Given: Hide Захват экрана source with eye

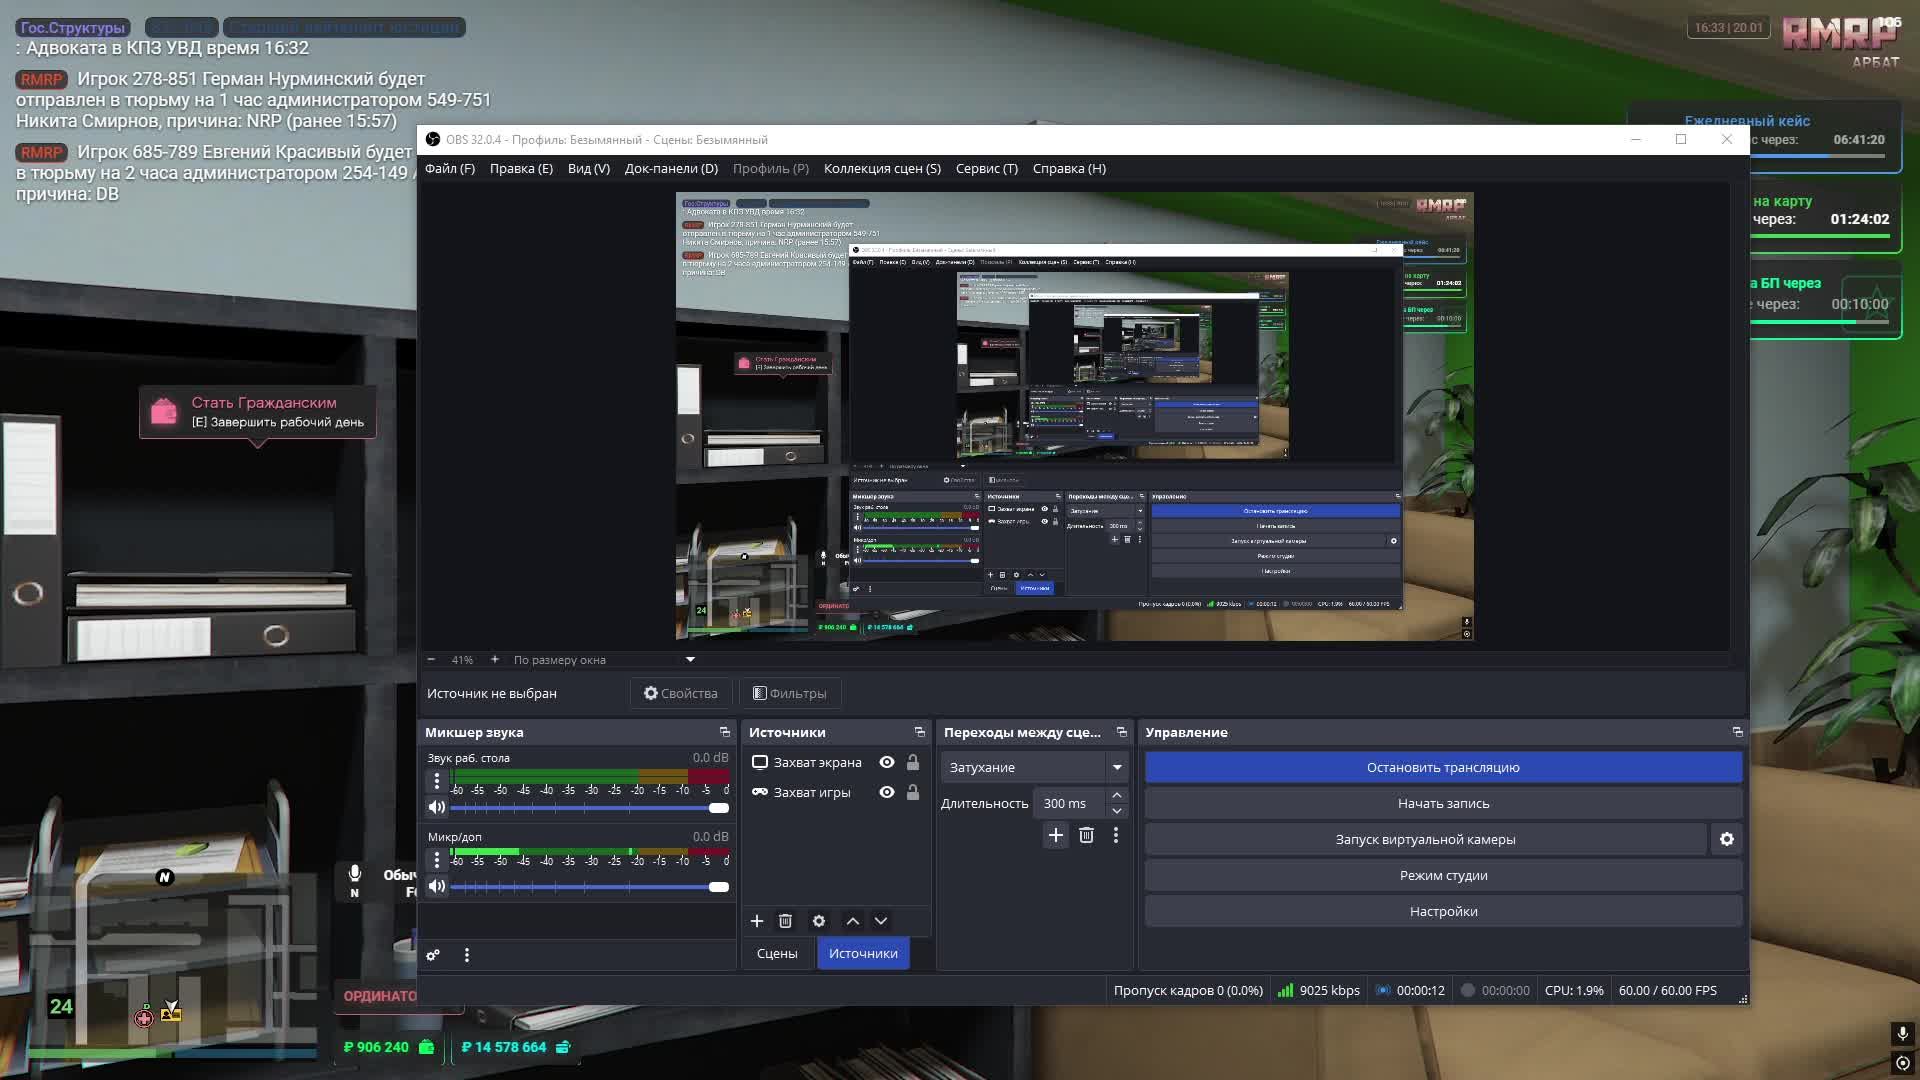Looking at the screenshot, I should 886,762.
